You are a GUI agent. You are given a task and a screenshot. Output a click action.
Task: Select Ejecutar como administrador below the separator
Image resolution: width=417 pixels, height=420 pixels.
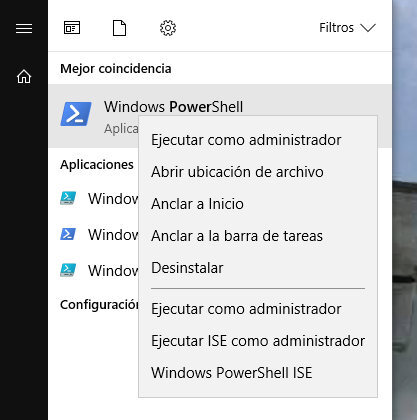246,309
